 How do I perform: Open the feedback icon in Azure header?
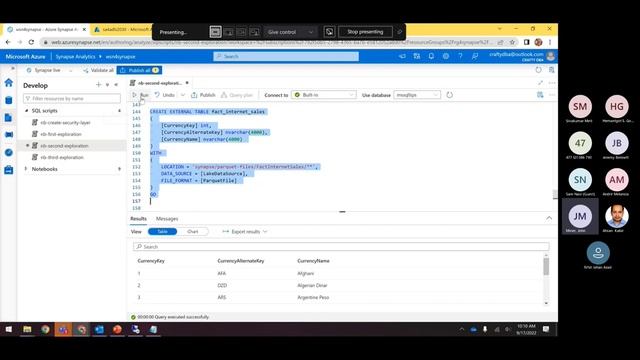click(475, 56)
